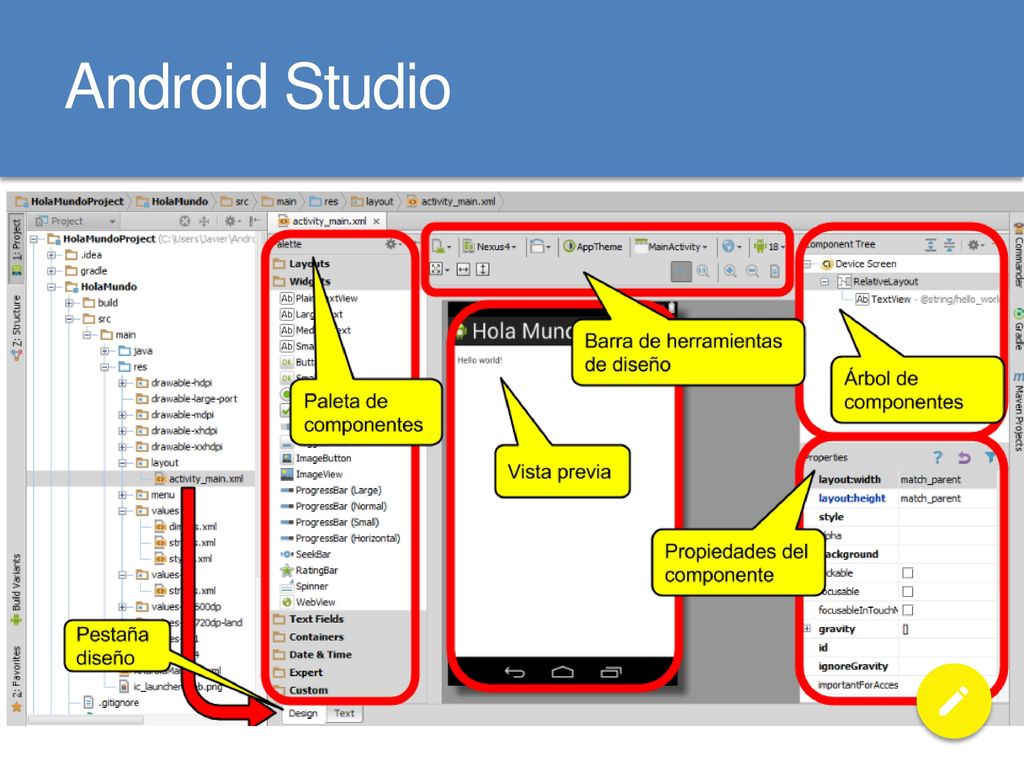This screenshot has width=1024, height=768.
Task: Open the 2: Favorites side tab
Action: 16,679
